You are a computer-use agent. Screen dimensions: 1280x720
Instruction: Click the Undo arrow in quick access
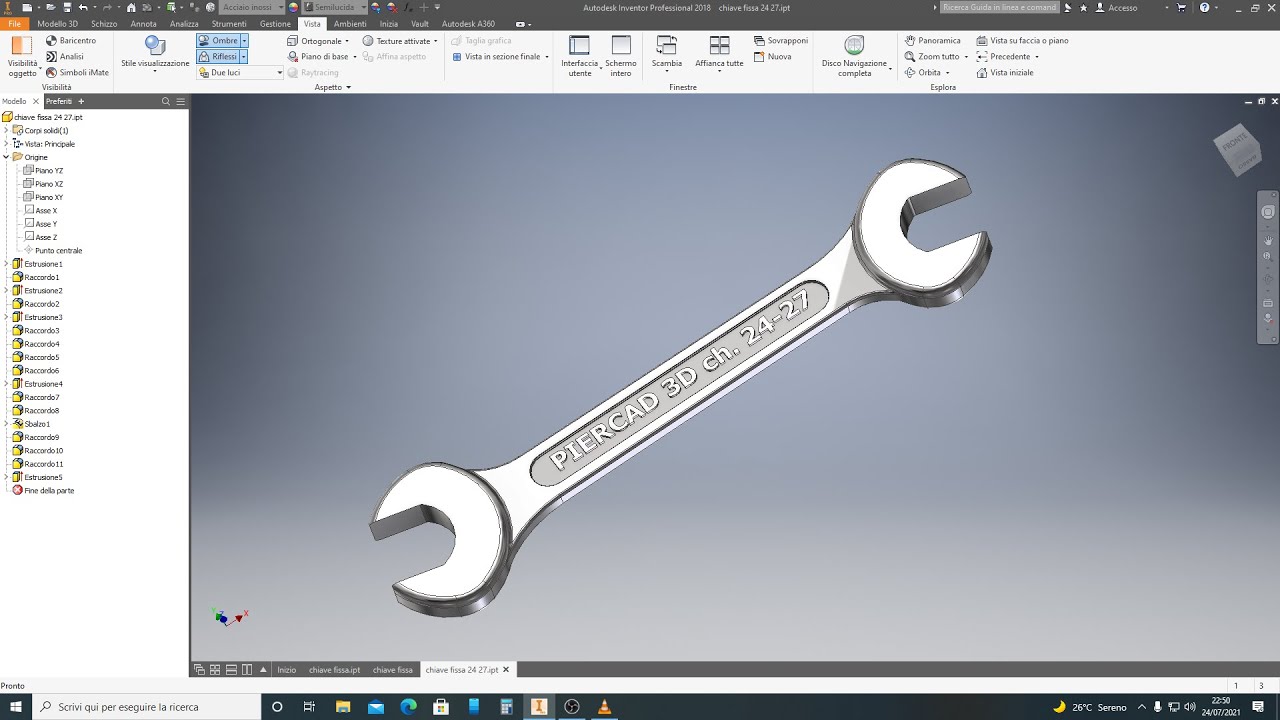pos(83,7)
